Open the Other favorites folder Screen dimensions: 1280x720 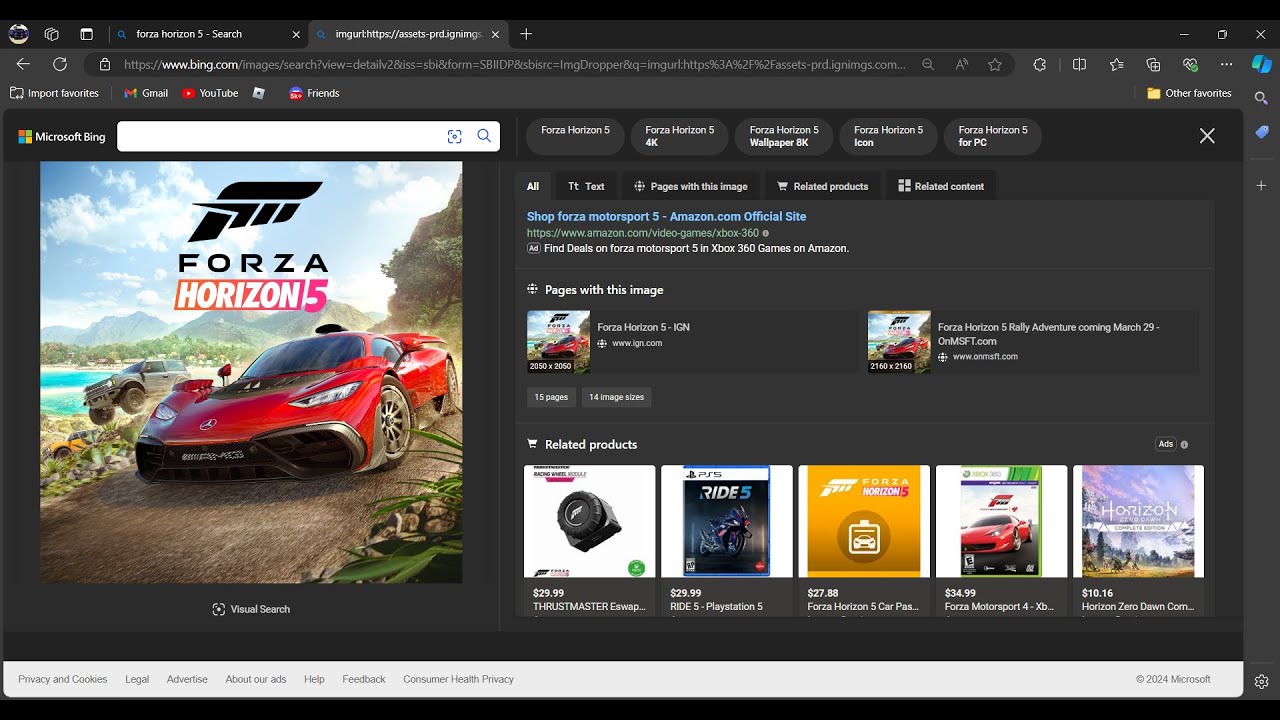(1190, 93)
